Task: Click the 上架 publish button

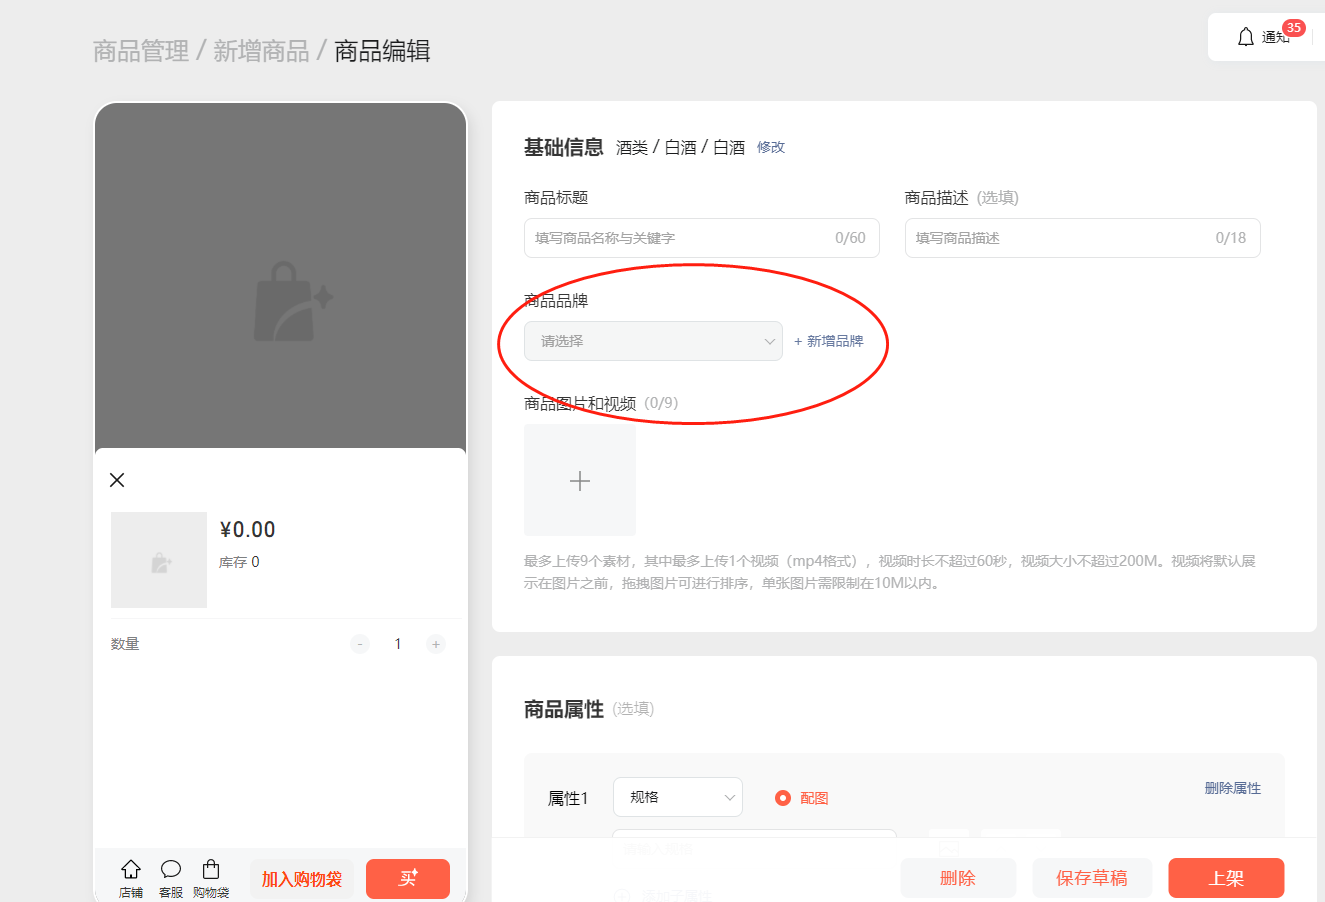Action: [1226, 878]
